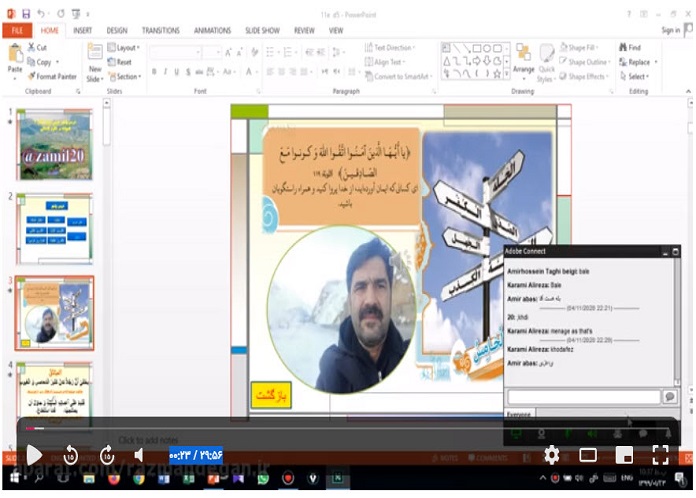Open video player settings gear
This screenshot has height=498, width=696.
552,455
